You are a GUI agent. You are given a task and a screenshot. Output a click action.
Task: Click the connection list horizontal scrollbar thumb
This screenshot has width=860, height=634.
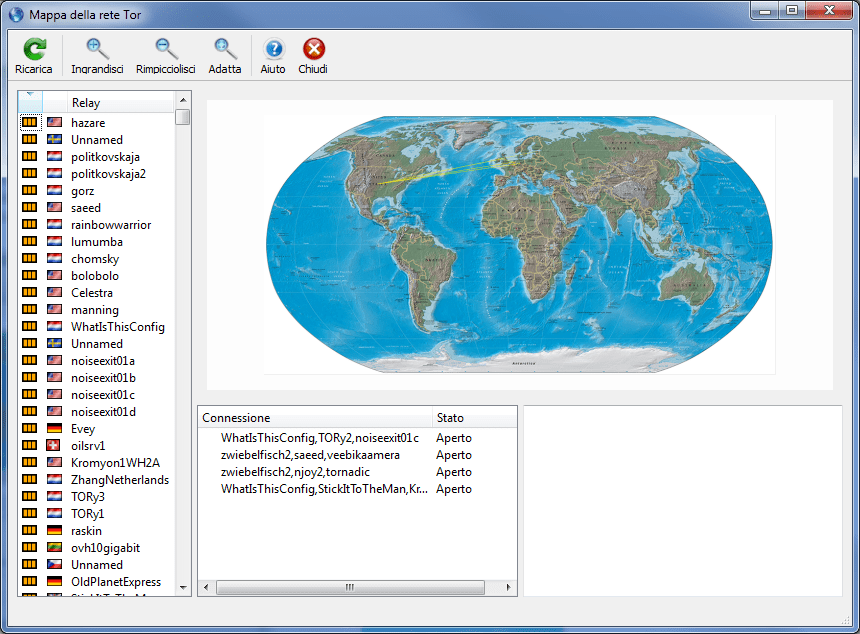350,587
